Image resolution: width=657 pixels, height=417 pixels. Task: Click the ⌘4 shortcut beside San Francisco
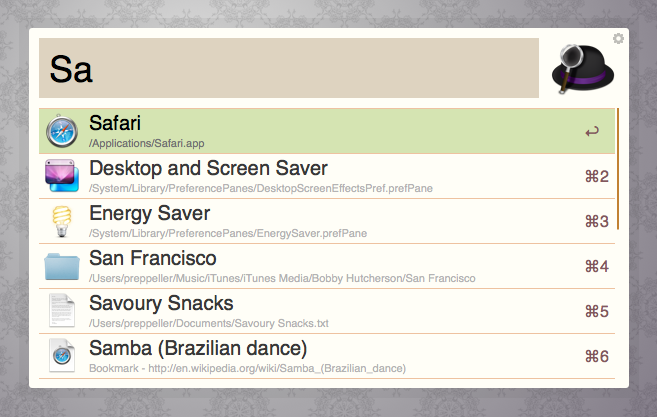(x=596, y=267)
